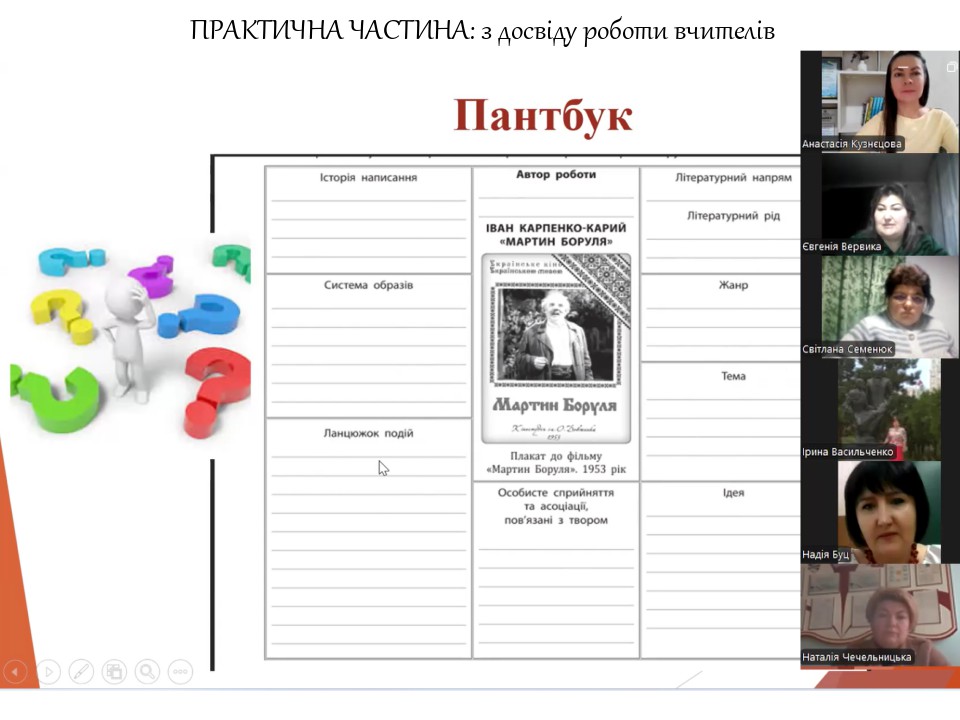The image size is (960, 720).
Task: Open the see all slides icon
Action: (x=114, y=672)
